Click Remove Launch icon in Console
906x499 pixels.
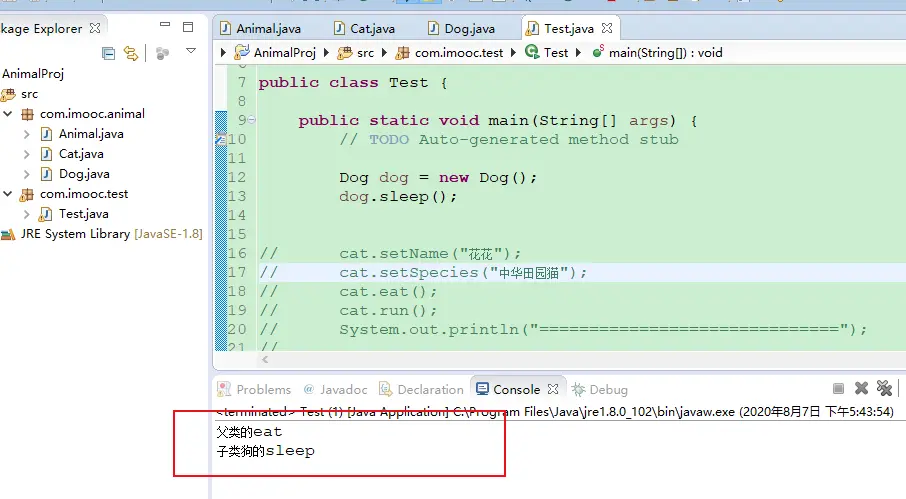pyautogui.click(x=862, y=388)
